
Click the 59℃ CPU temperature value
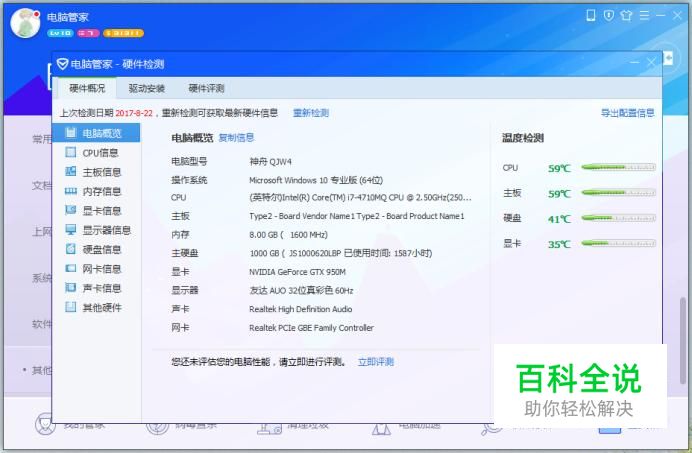tap(559, 168)
